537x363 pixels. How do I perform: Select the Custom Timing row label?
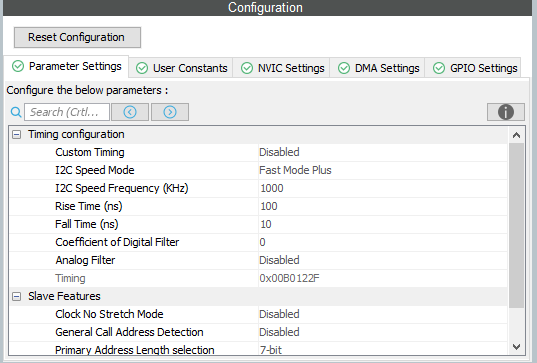tap(90, 152)
